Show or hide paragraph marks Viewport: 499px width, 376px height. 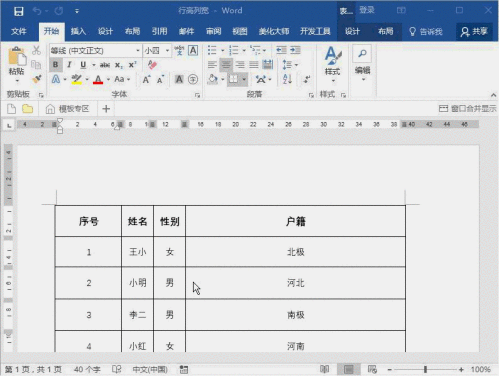pyautogui.click(x=307, y=79)
